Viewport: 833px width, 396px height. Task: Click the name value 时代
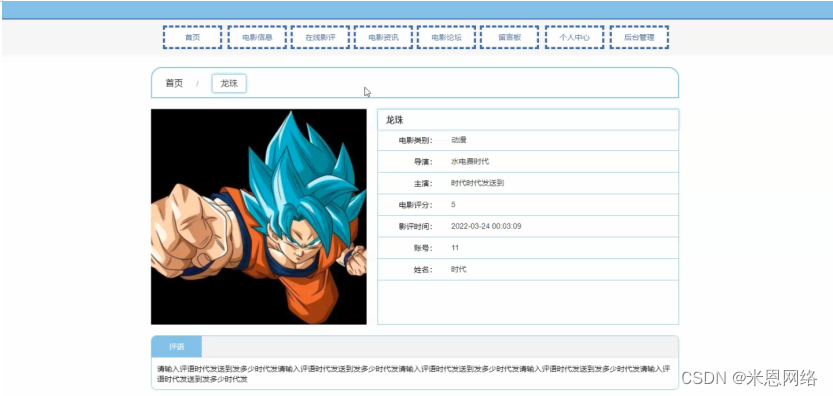(x=458, y=269)
